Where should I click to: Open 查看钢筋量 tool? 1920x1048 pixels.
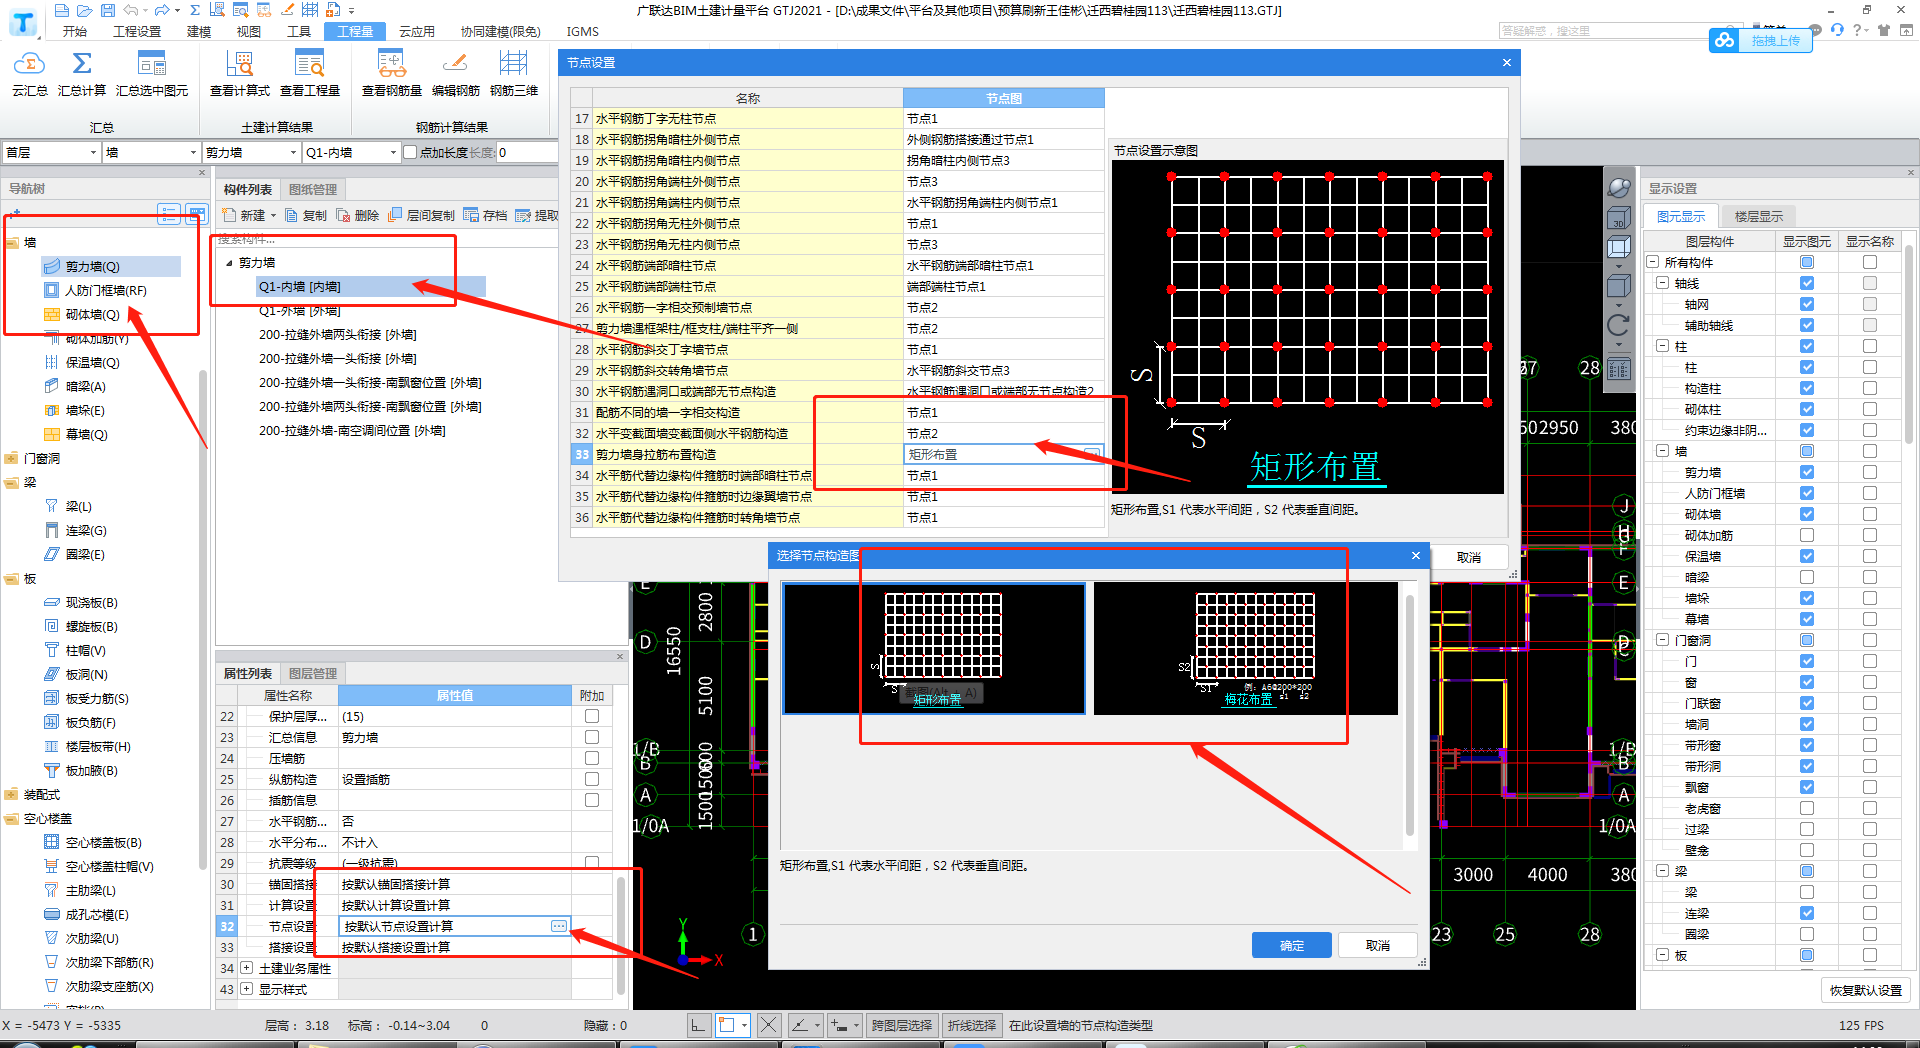[x=392, y=74]
